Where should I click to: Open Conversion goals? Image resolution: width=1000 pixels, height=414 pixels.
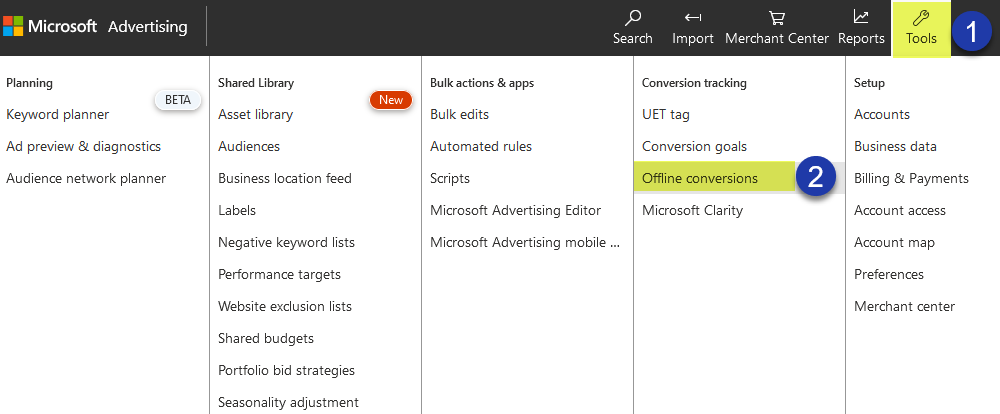[x=695, y=147]
